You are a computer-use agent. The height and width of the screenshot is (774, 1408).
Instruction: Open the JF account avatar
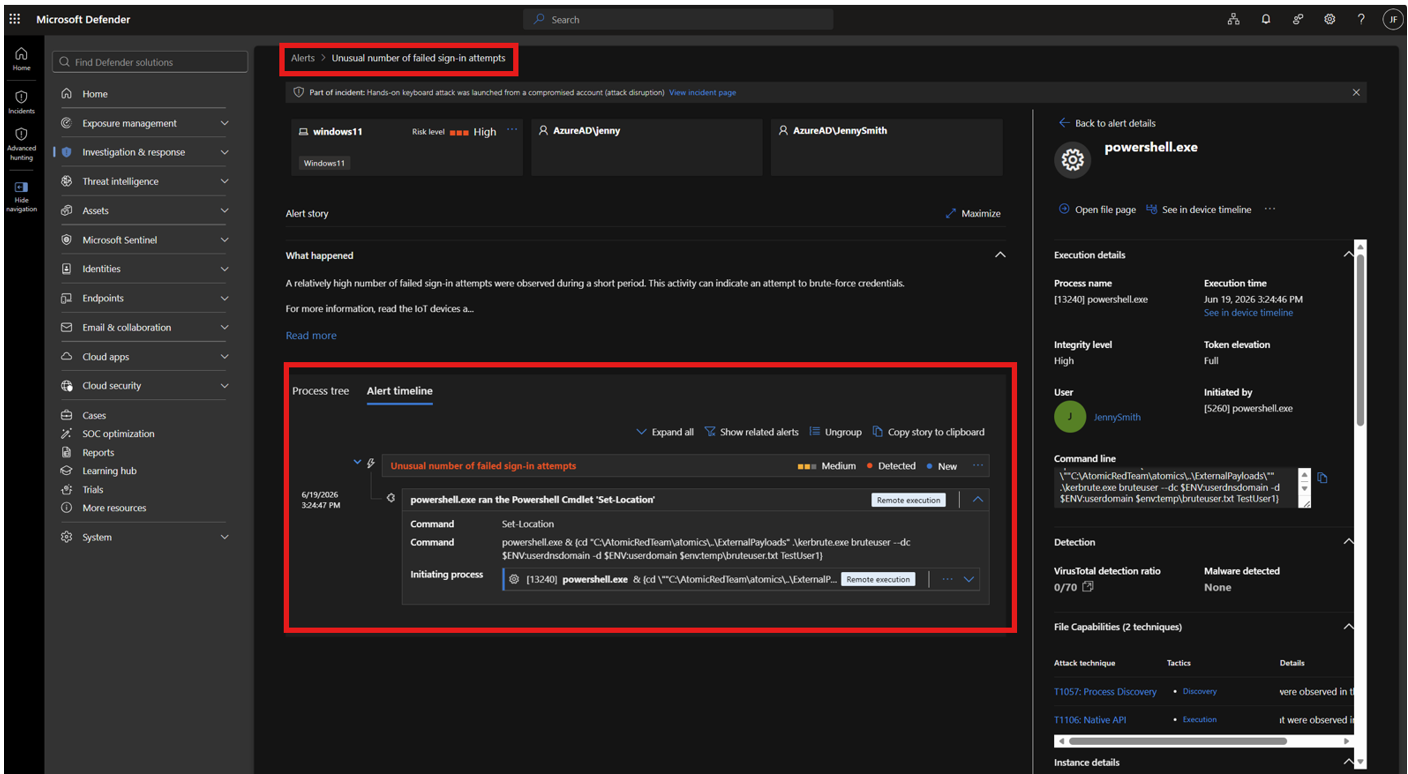click(x=1392, y=19)
